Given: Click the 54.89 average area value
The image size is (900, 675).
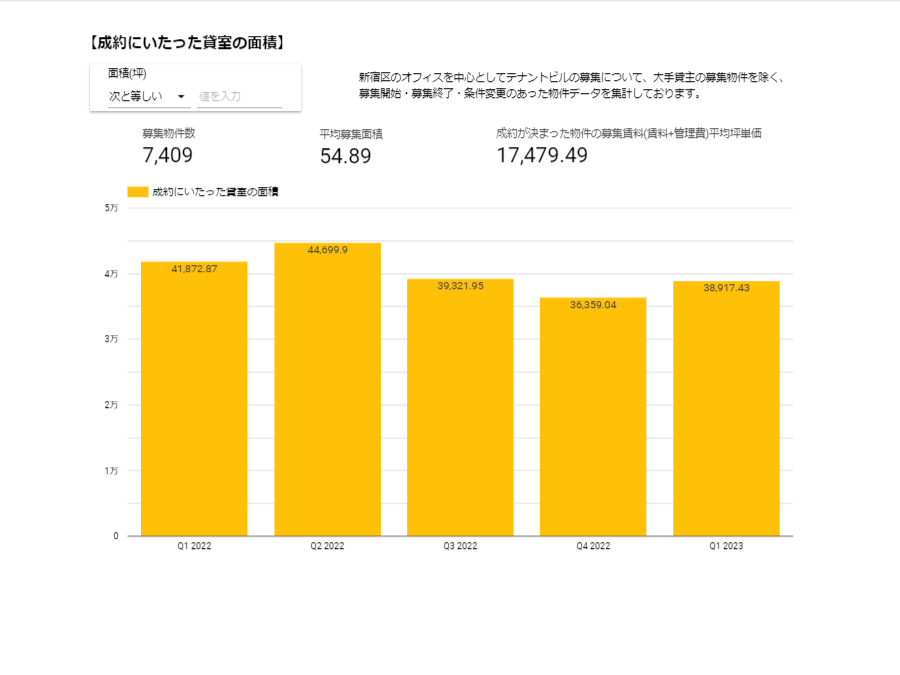Looking at the screenshot, I should (346, 156).
